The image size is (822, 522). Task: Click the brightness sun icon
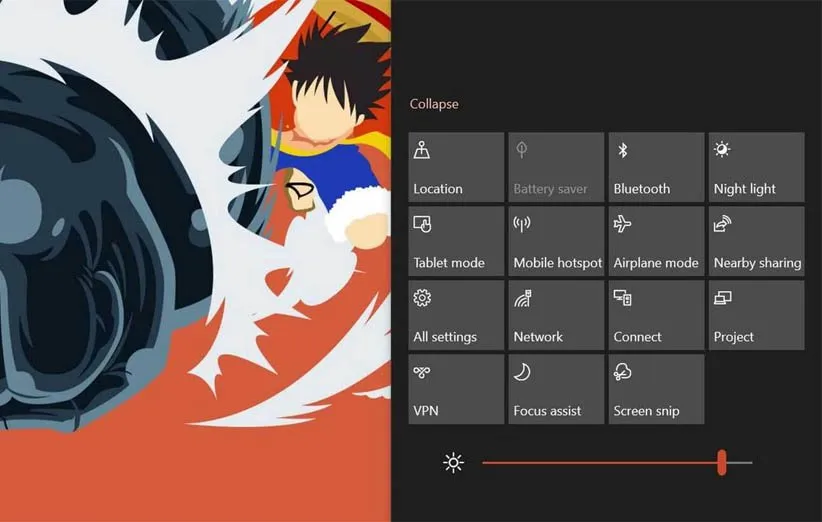(x=454, y=462)
